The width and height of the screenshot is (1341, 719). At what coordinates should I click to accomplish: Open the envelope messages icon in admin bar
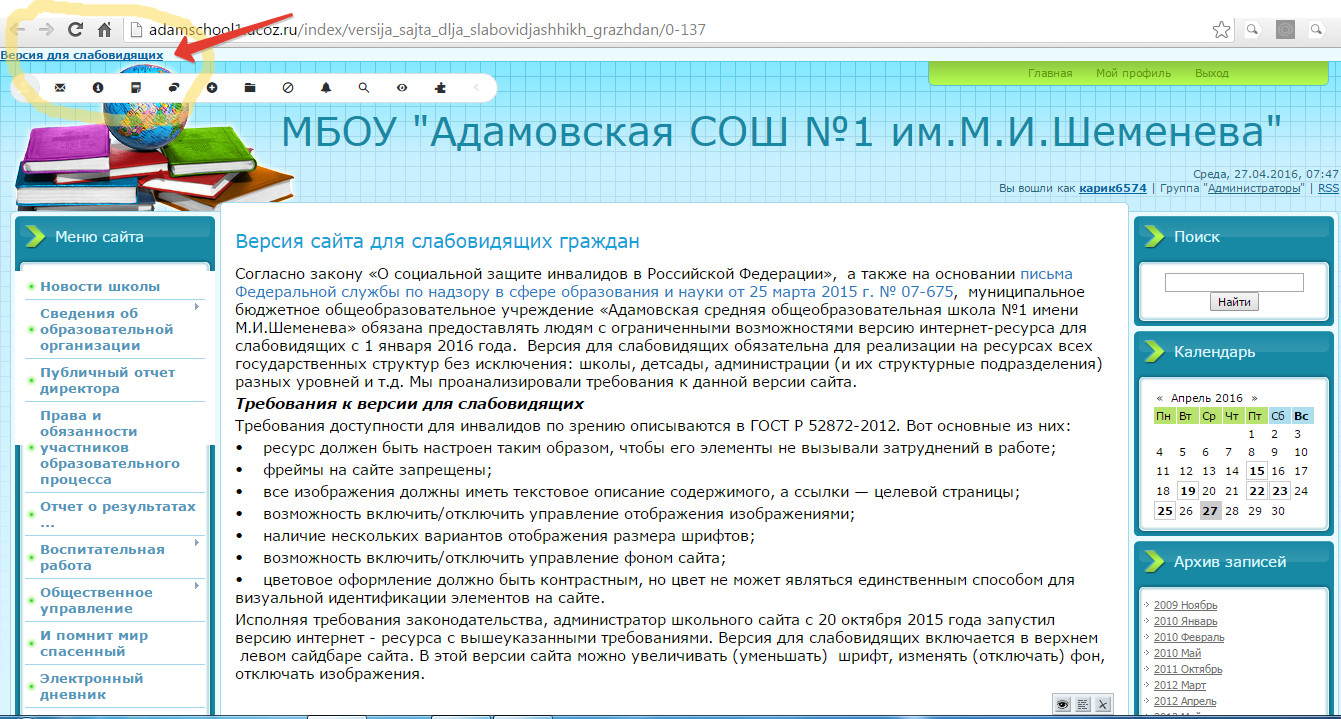60,88
